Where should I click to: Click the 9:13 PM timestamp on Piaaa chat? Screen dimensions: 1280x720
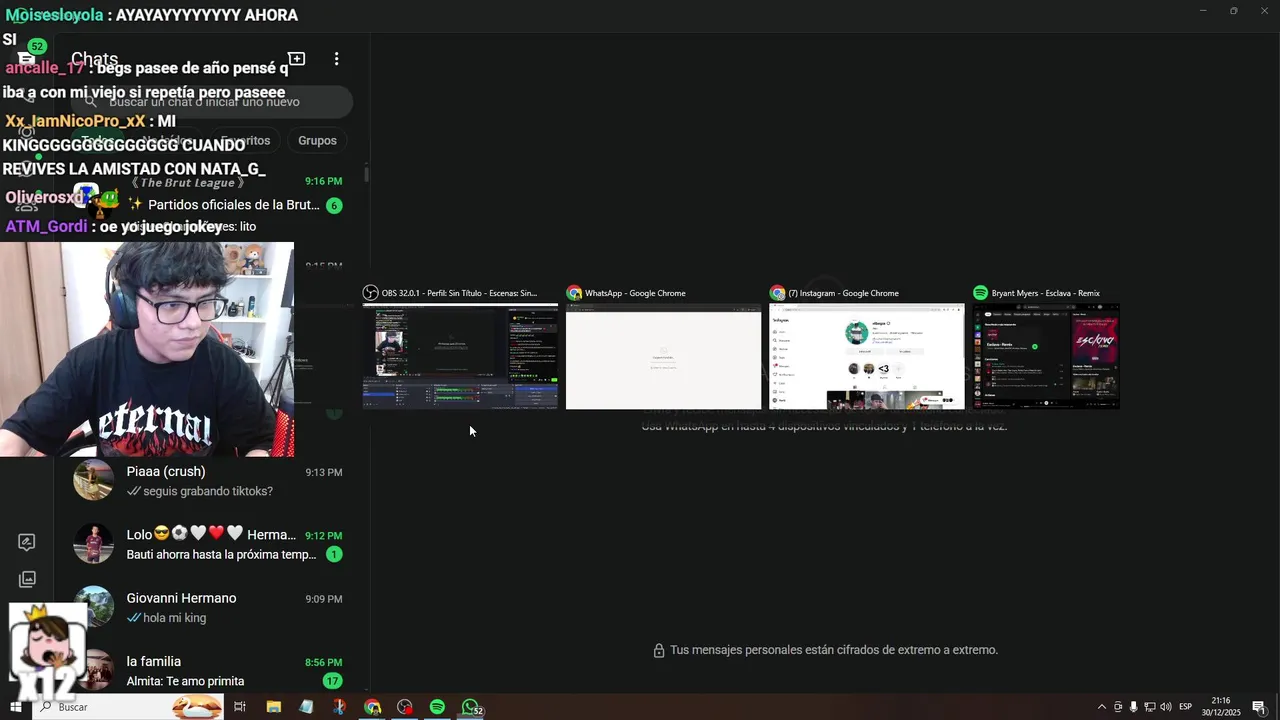[x=324, y=472]
